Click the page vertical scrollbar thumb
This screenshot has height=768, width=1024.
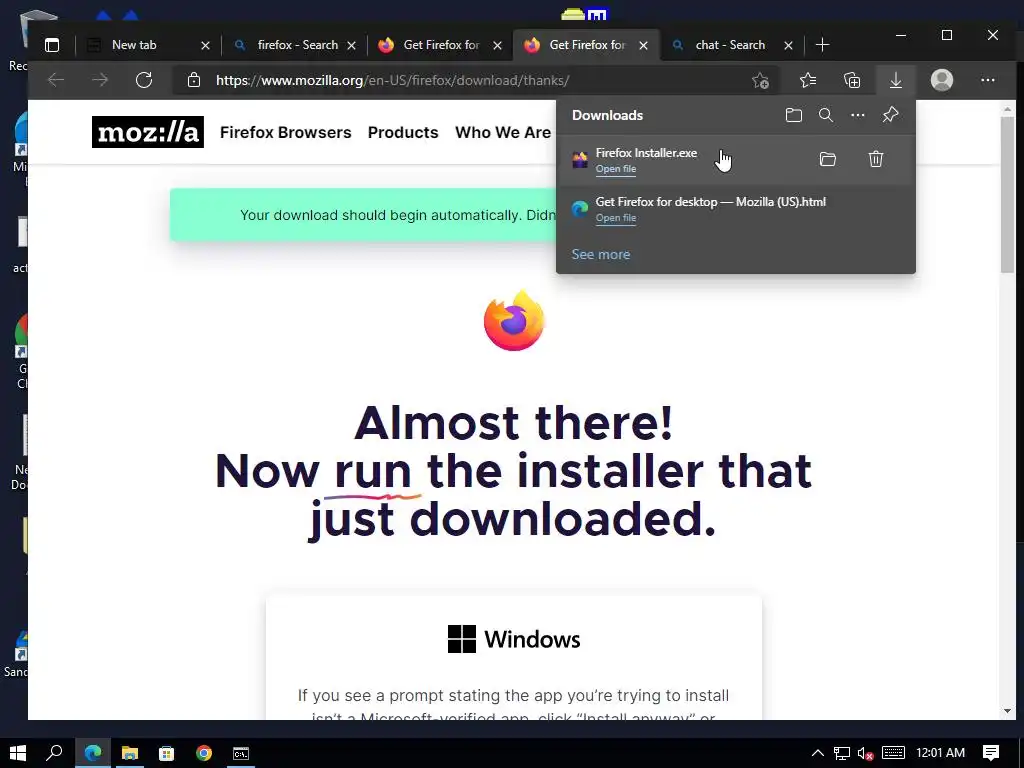[x=1007, y=195]
